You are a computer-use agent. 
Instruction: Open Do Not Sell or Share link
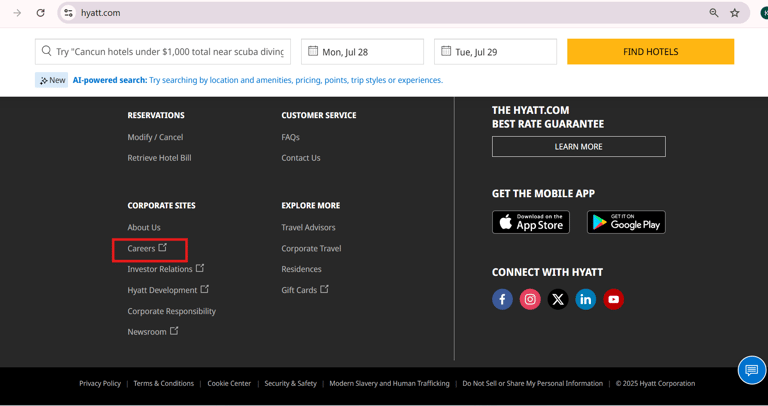click(x=532, y=383)
